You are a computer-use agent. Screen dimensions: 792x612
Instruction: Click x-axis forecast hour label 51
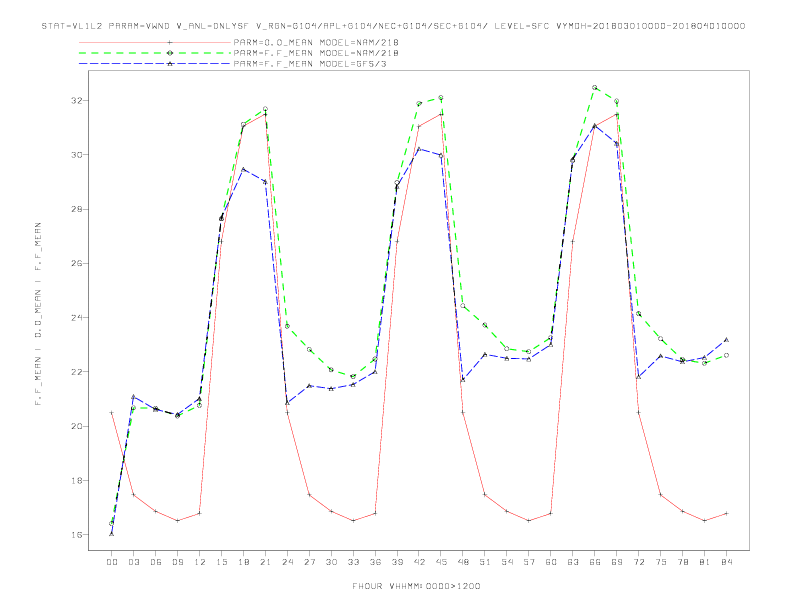(x=485, y=562)
